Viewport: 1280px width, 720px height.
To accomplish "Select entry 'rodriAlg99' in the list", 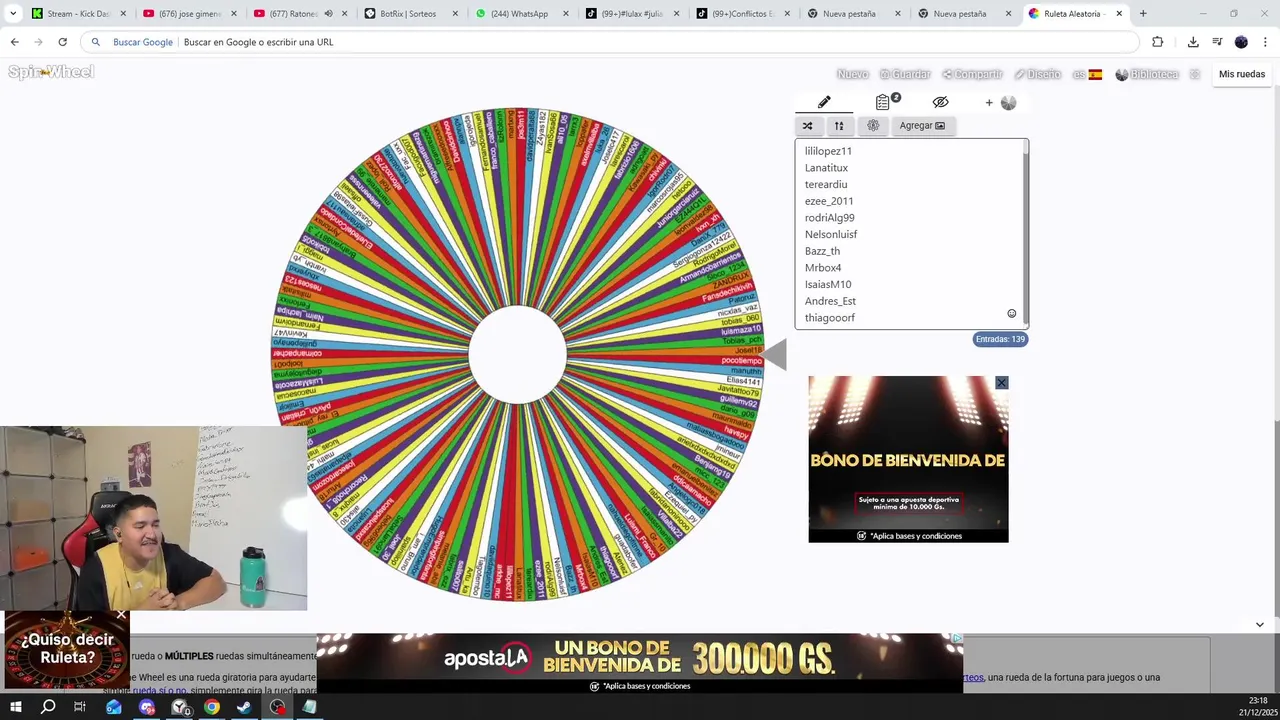I will pyautogui.click(x=829, y=218).
